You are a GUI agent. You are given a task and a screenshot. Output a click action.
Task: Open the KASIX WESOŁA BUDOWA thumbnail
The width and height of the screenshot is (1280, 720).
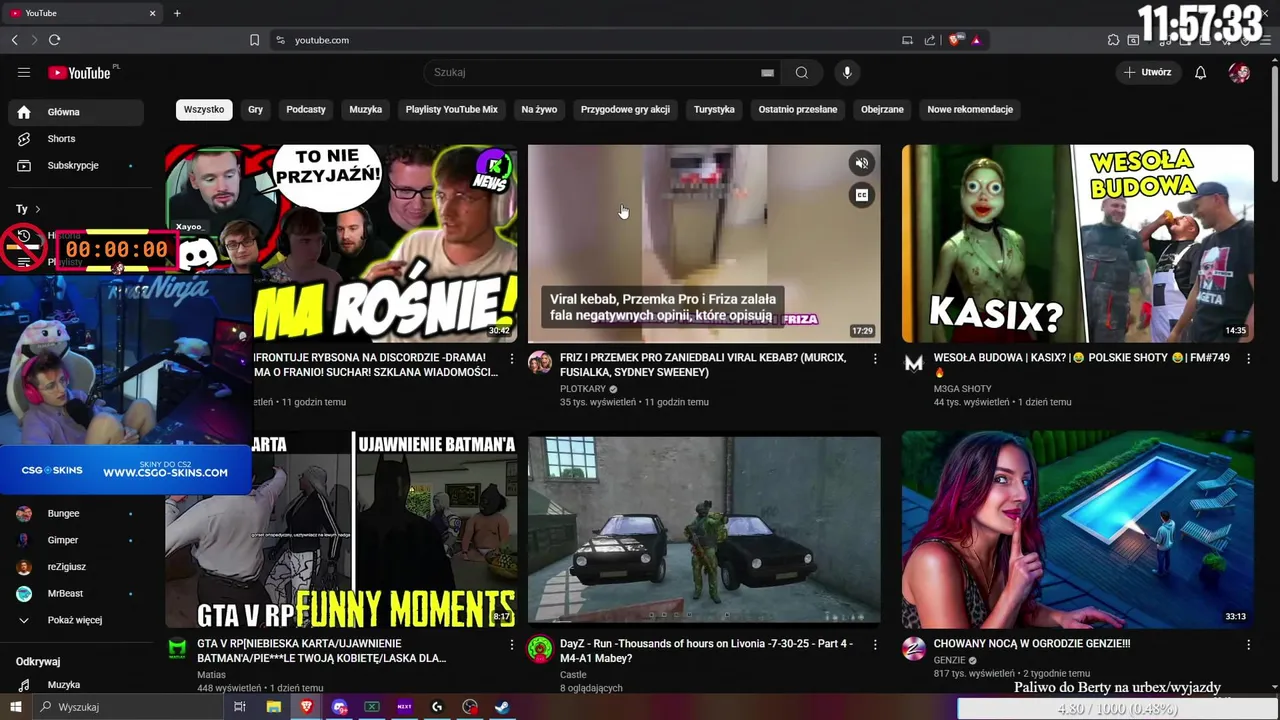coord(1077,243)
